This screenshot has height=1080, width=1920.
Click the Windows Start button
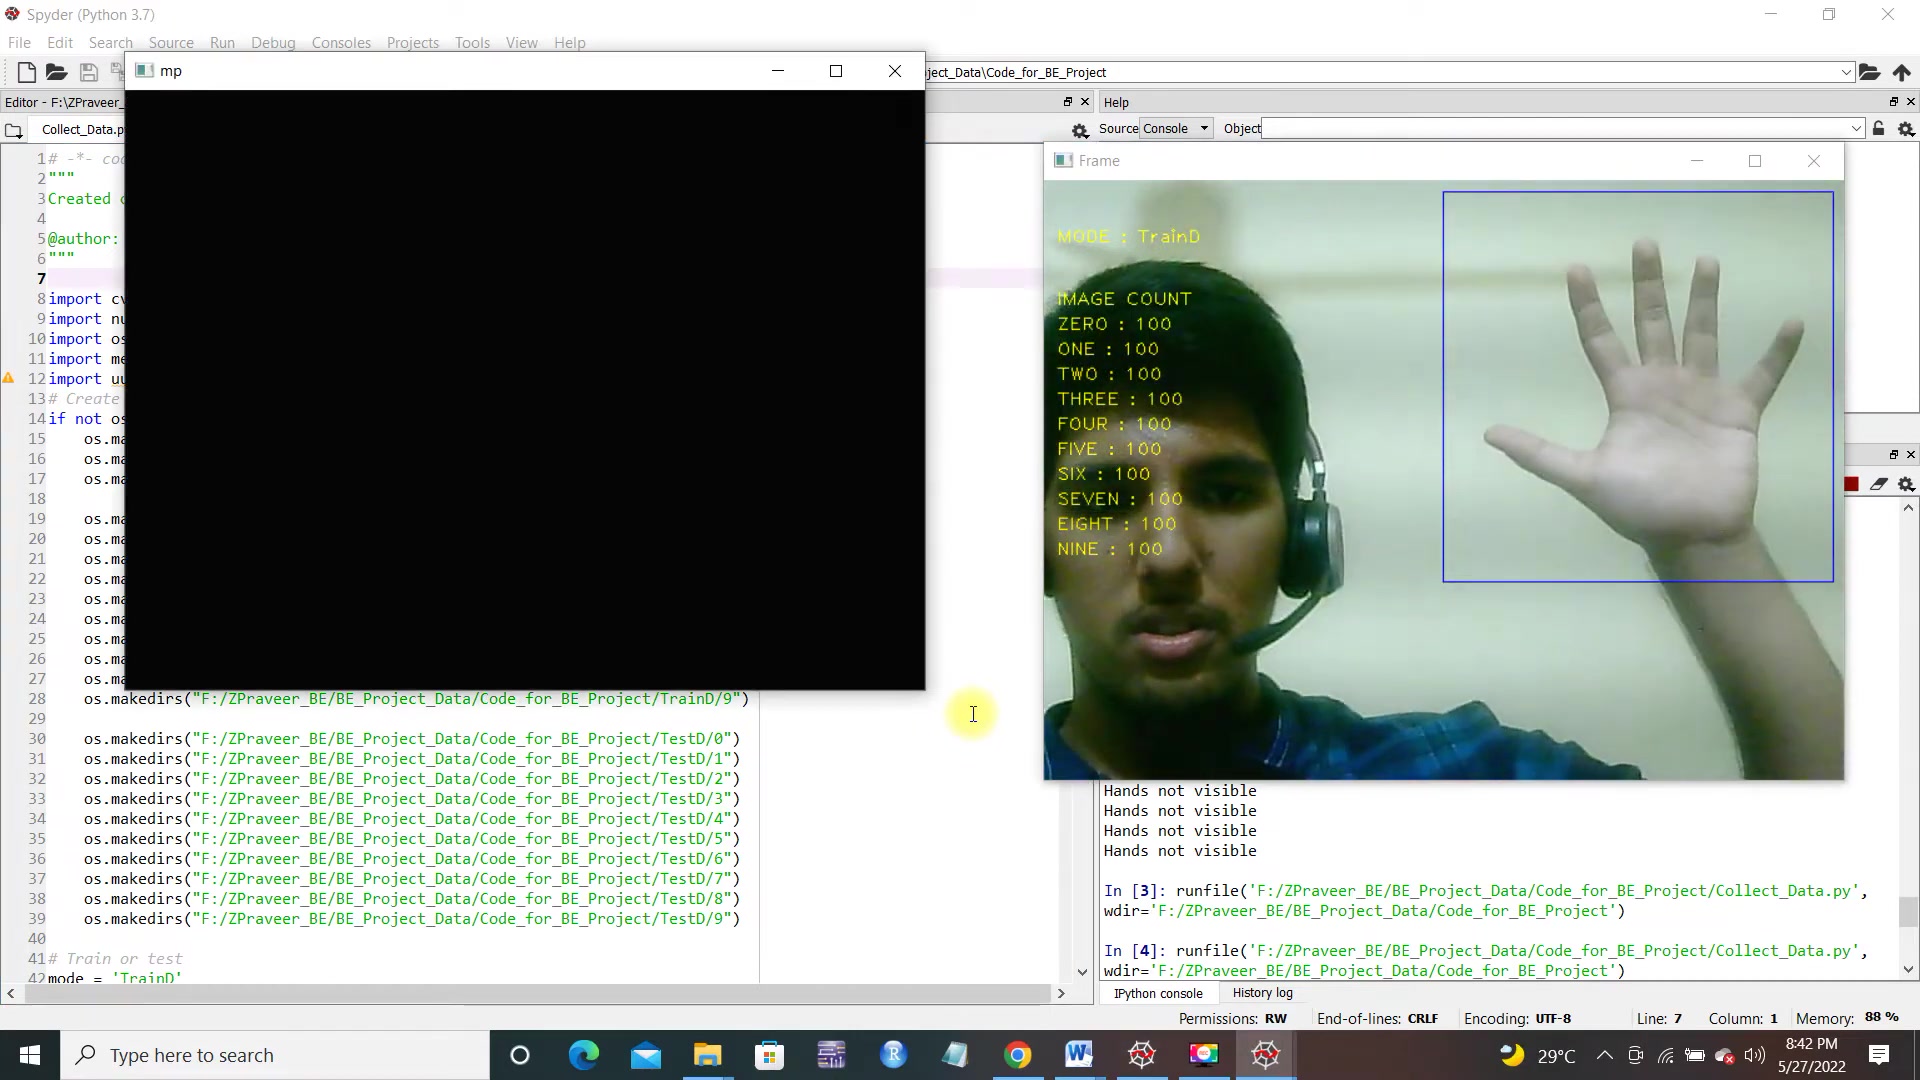[30, 1055]
